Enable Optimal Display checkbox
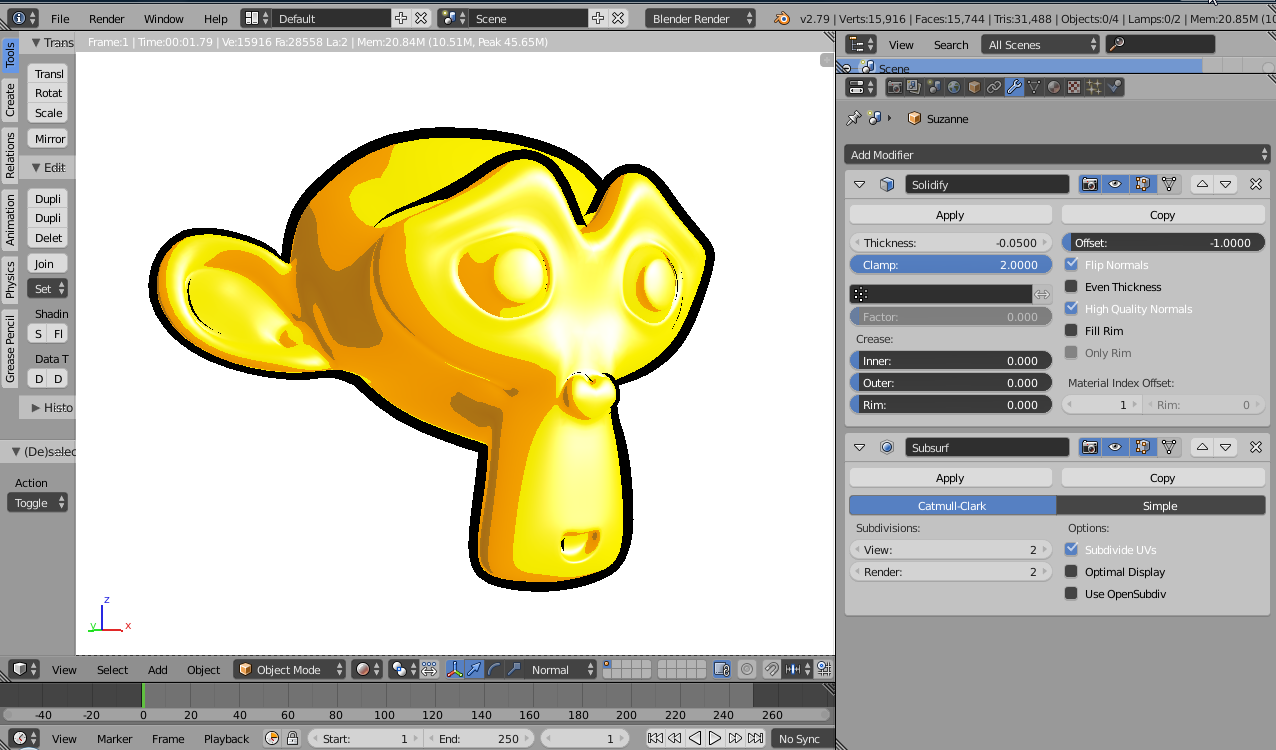1276x750 pixels. click(1072, 571)
